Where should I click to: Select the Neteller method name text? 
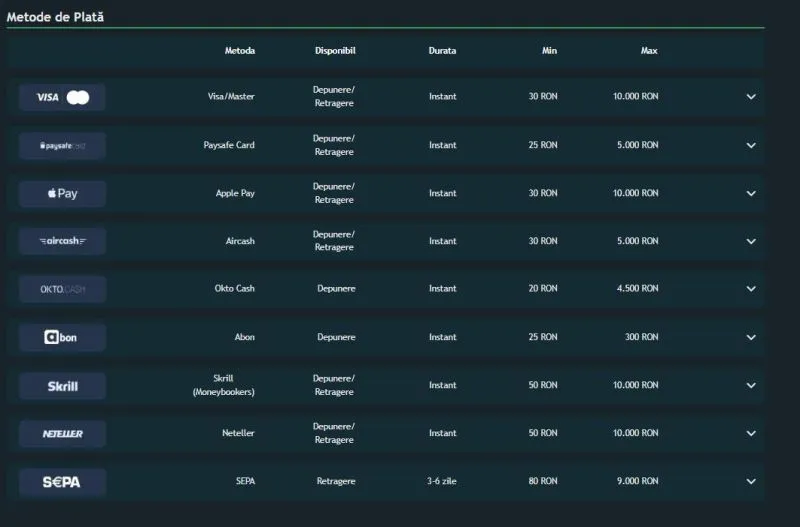point(238,433)
